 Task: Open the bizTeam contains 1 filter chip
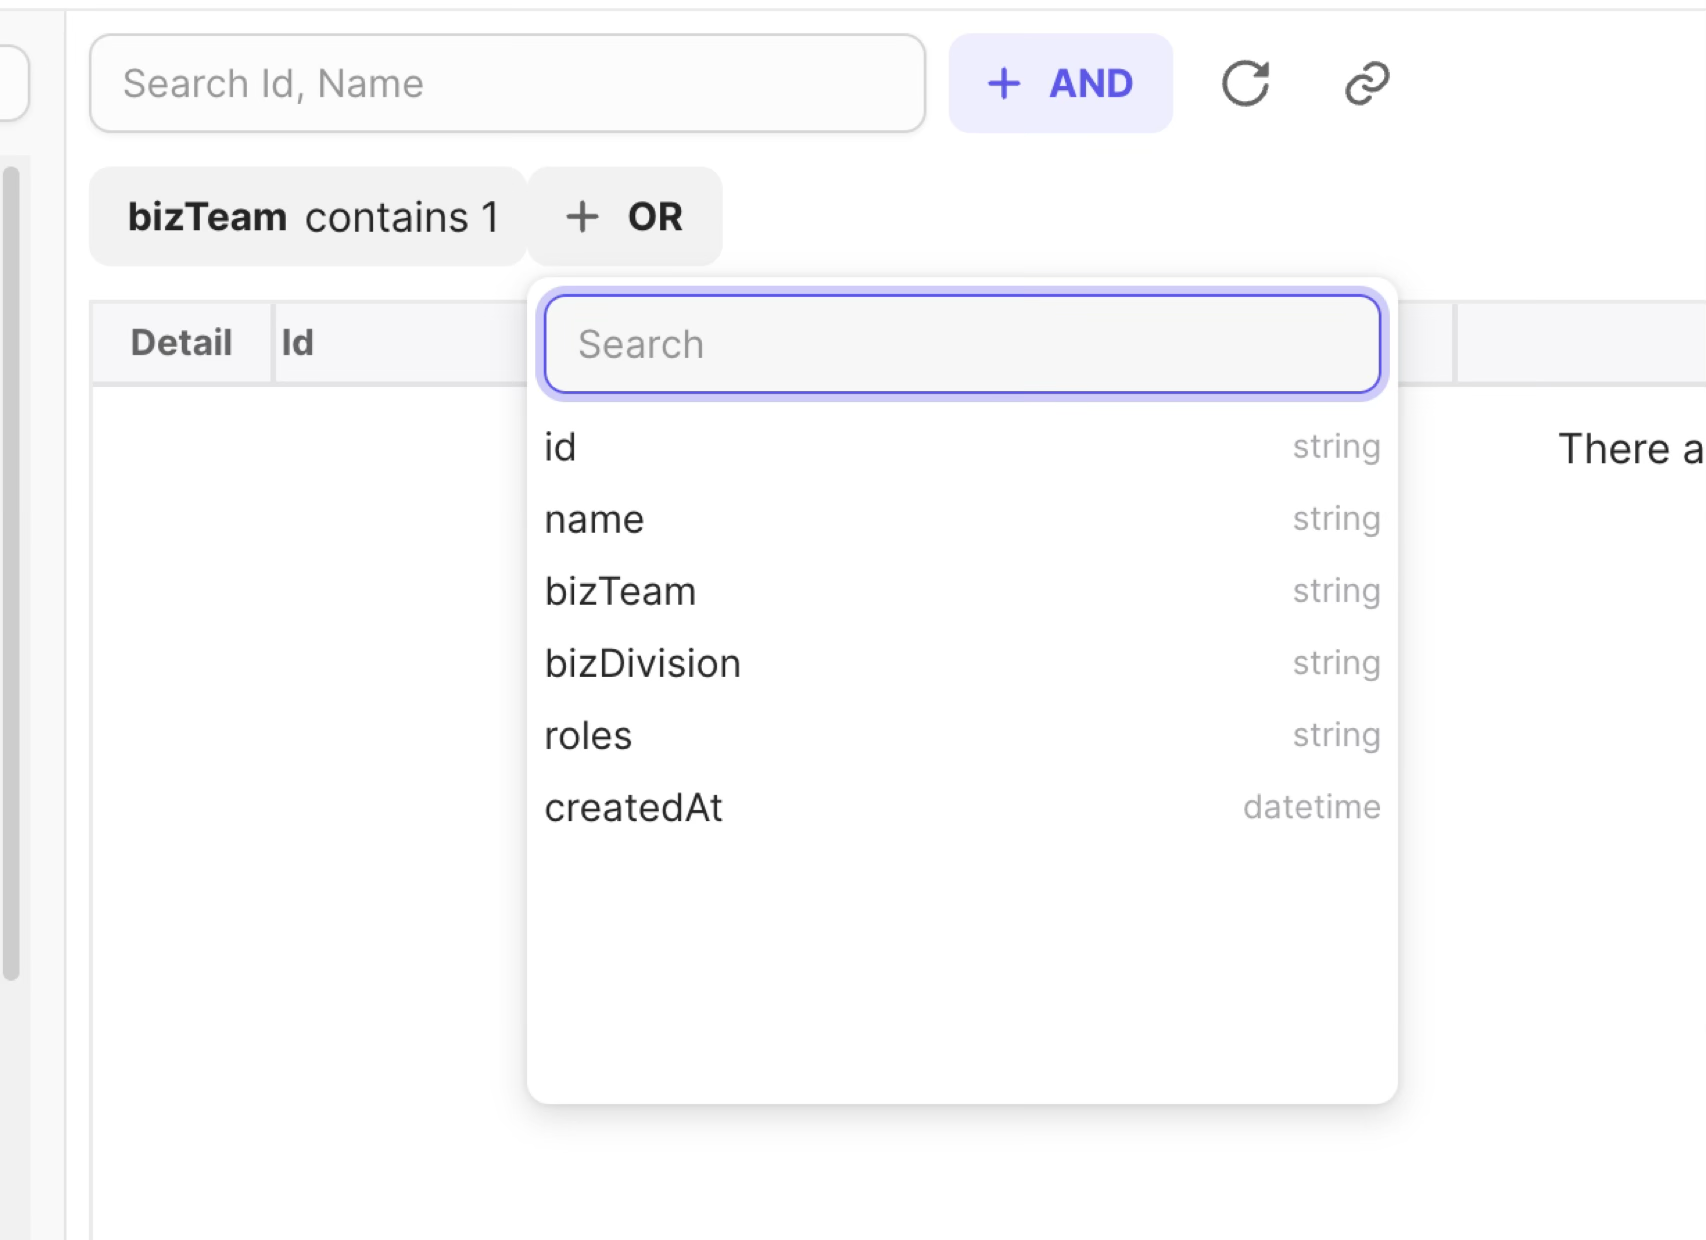coord(308,216)
